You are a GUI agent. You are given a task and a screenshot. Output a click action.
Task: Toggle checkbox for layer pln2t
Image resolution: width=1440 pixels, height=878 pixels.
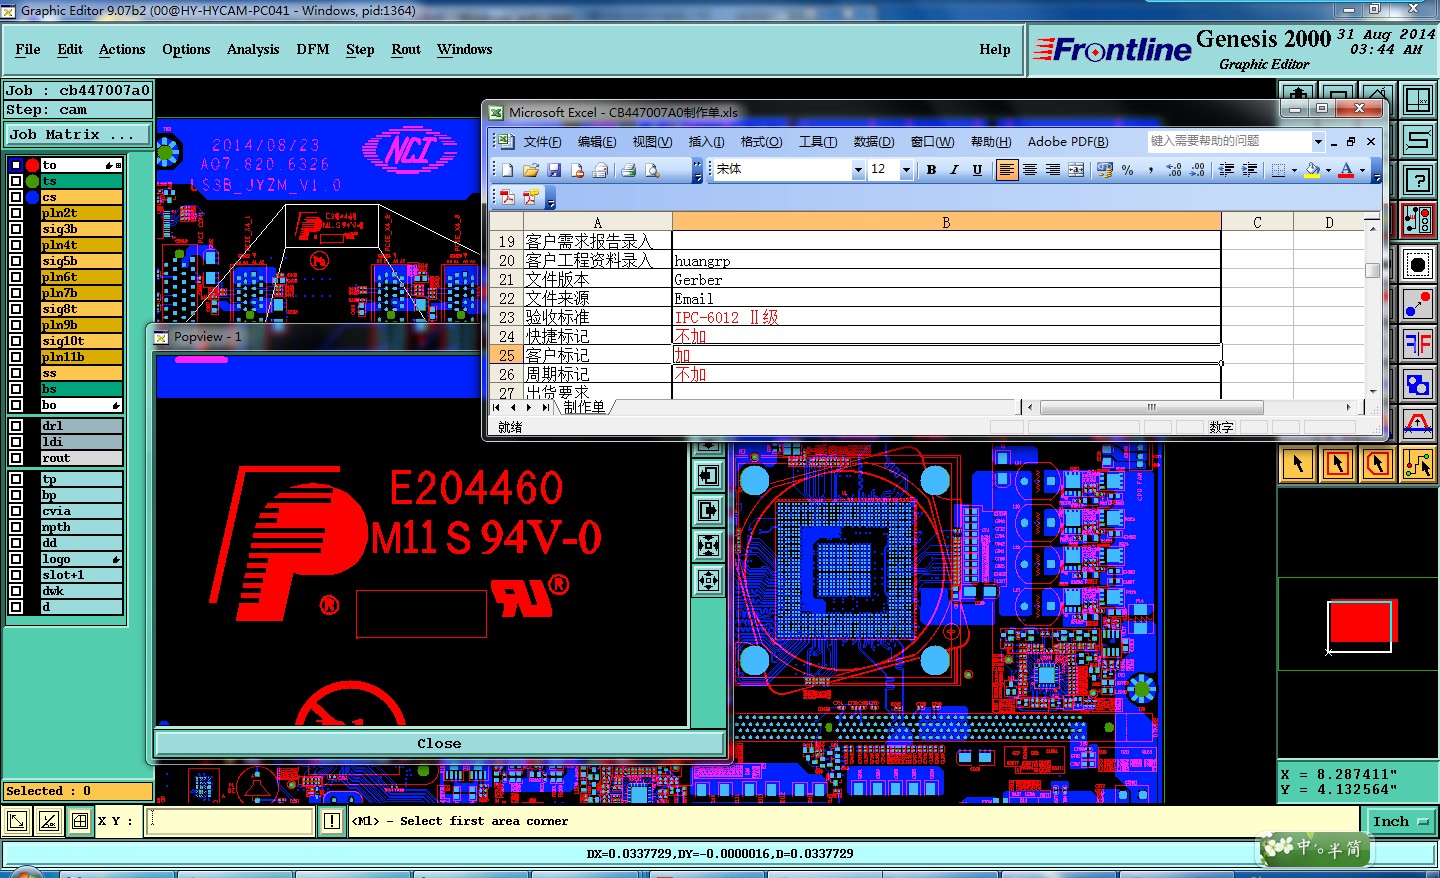[15, 213]
